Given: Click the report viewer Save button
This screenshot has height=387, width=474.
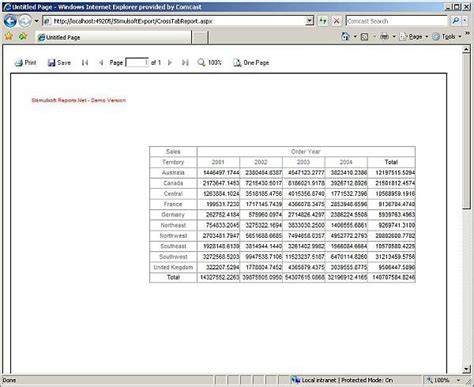Looking at the screenshot, I should pos(59,62).
